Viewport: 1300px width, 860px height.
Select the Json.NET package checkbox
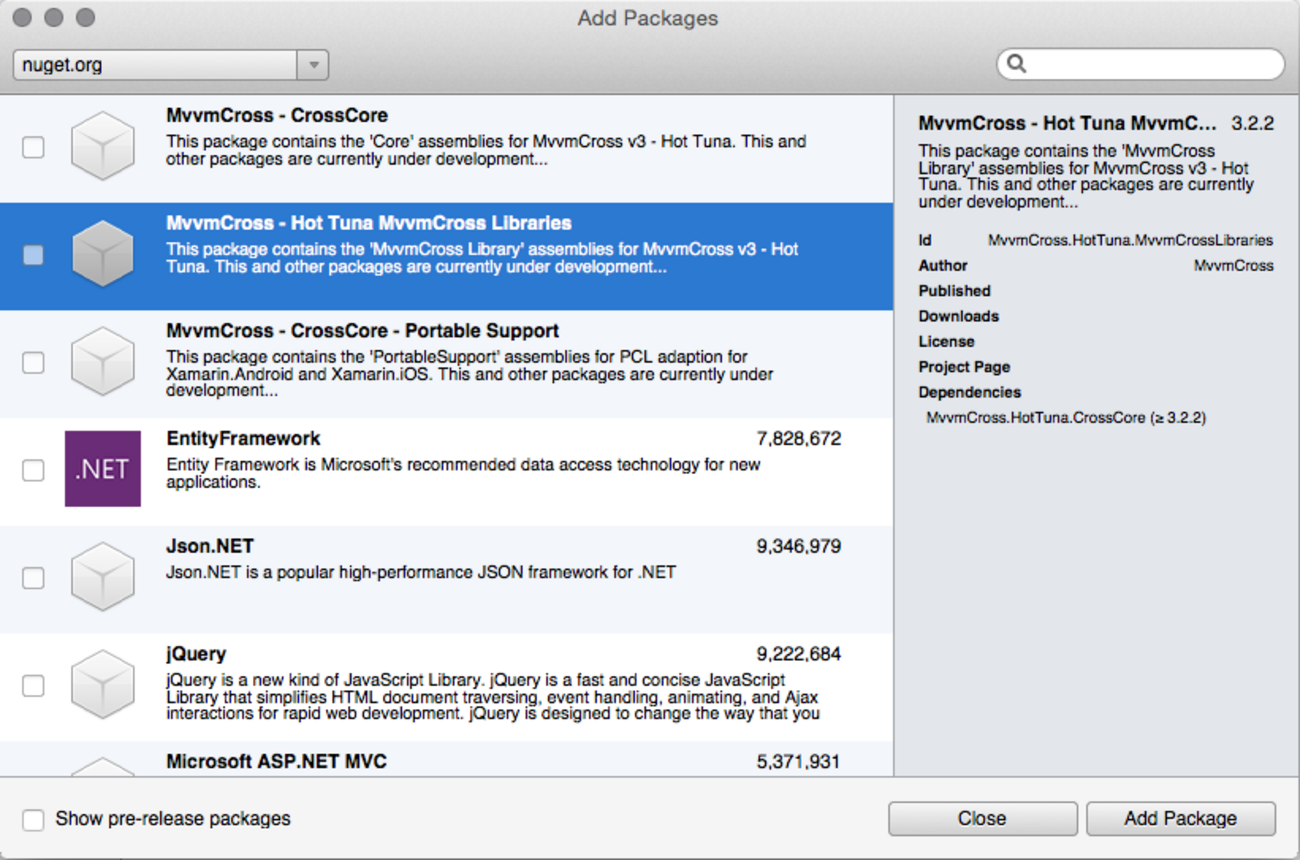tap(33, 578)
